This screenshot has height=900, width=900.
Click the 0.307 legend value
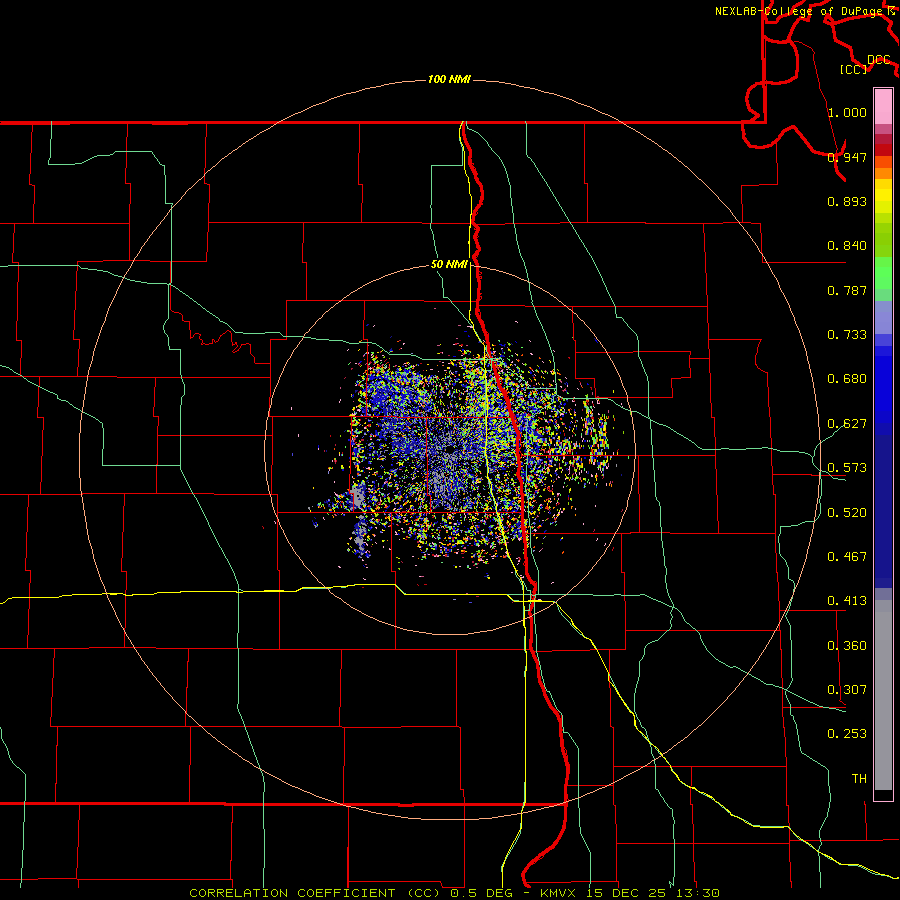click(x=847, y=690)
